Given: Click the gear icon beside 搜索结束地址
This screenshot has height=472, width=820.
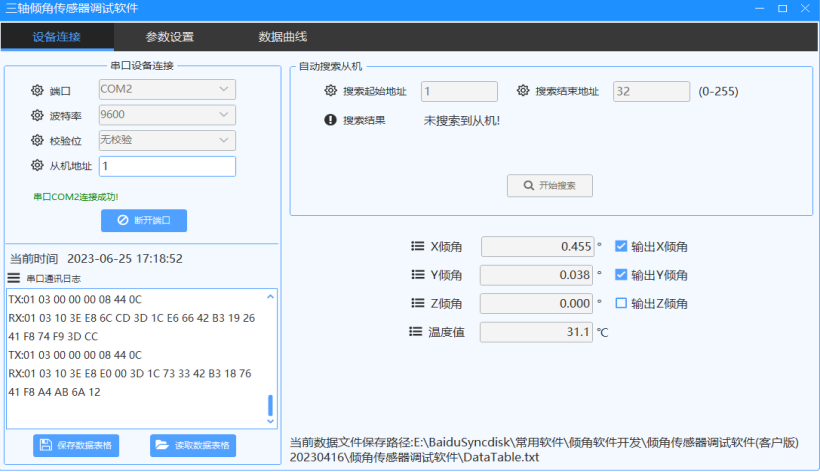Looking at the screenshot, I should (x=523, y=91).
